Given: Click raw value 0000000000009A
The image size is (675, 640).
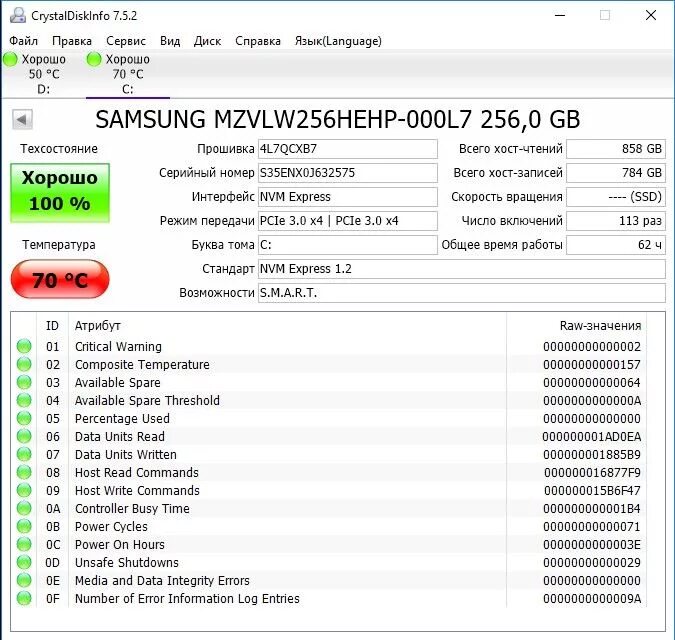Looking at the screenshot, I should [x=592, y=599].
